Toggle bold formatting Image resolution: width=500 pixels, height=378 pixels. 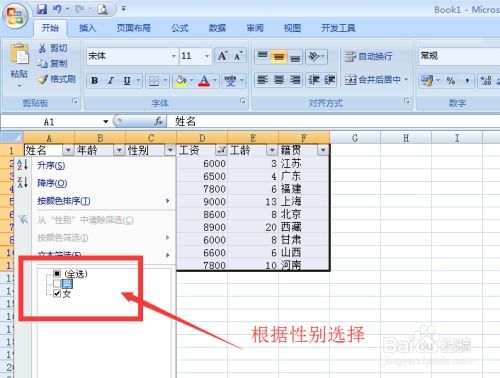95,81
